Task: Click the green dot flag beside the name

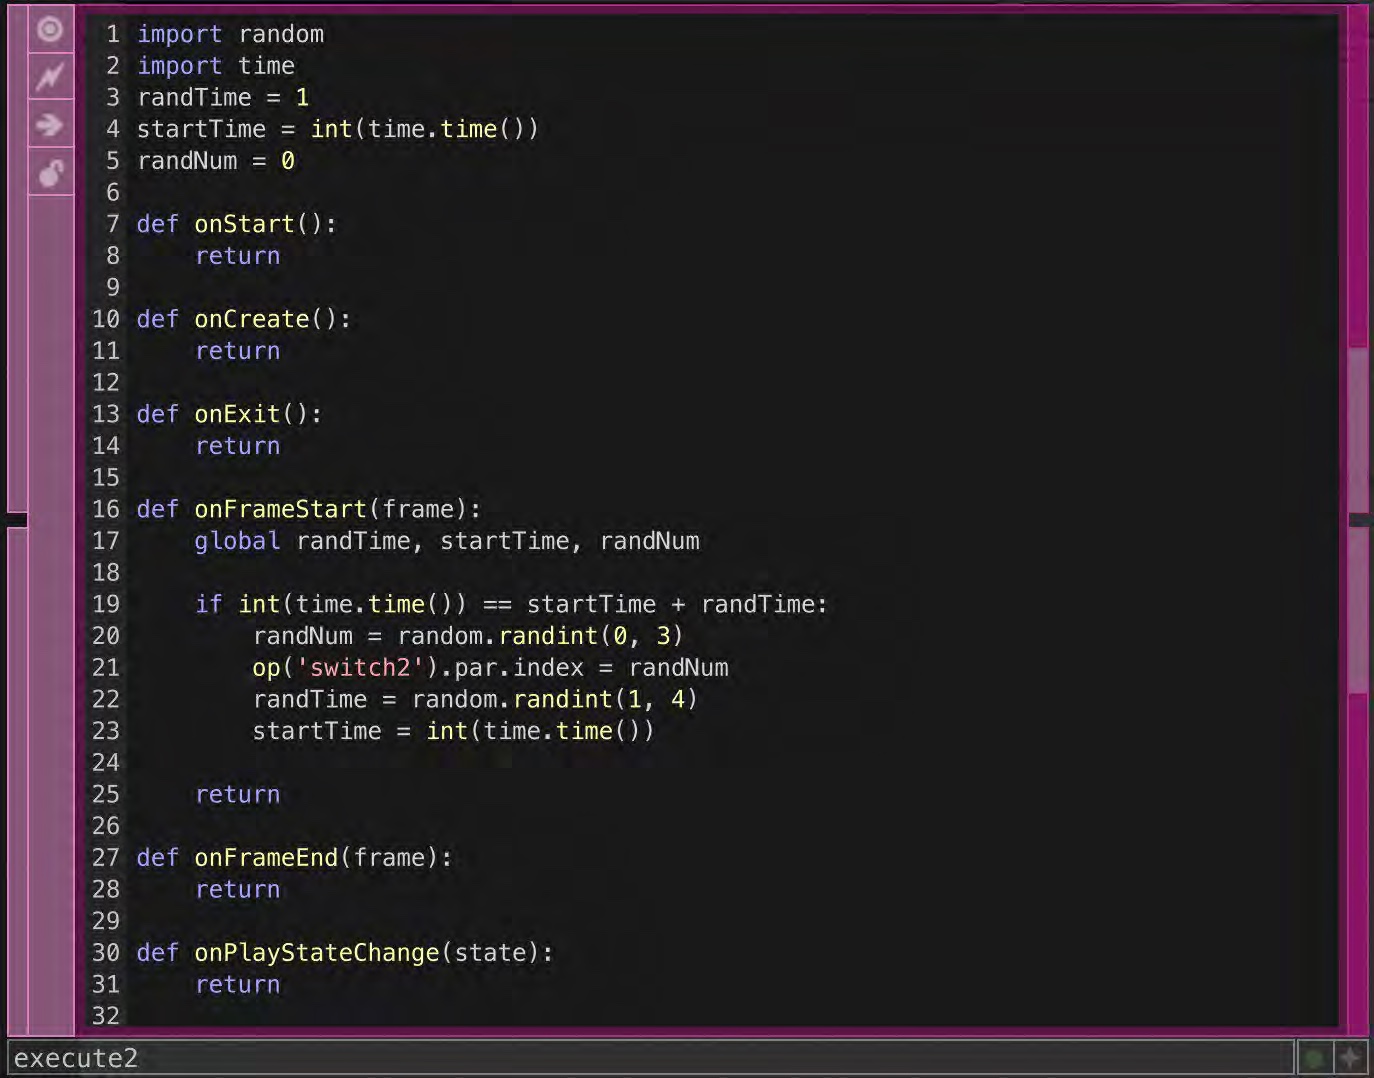Action: 1315,1058
